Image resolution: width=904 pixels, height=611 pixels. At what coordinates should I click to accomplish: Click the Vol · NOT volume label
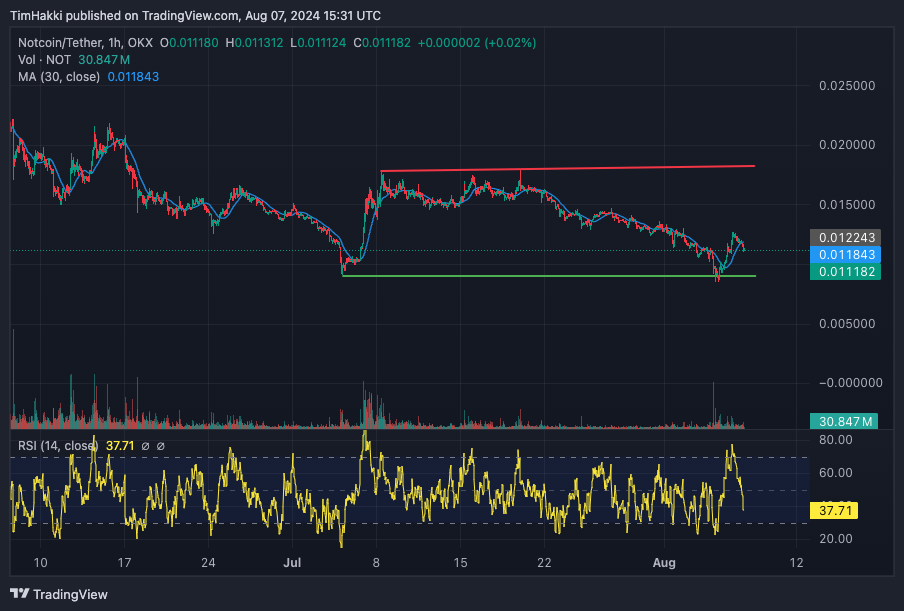point(44,60)
